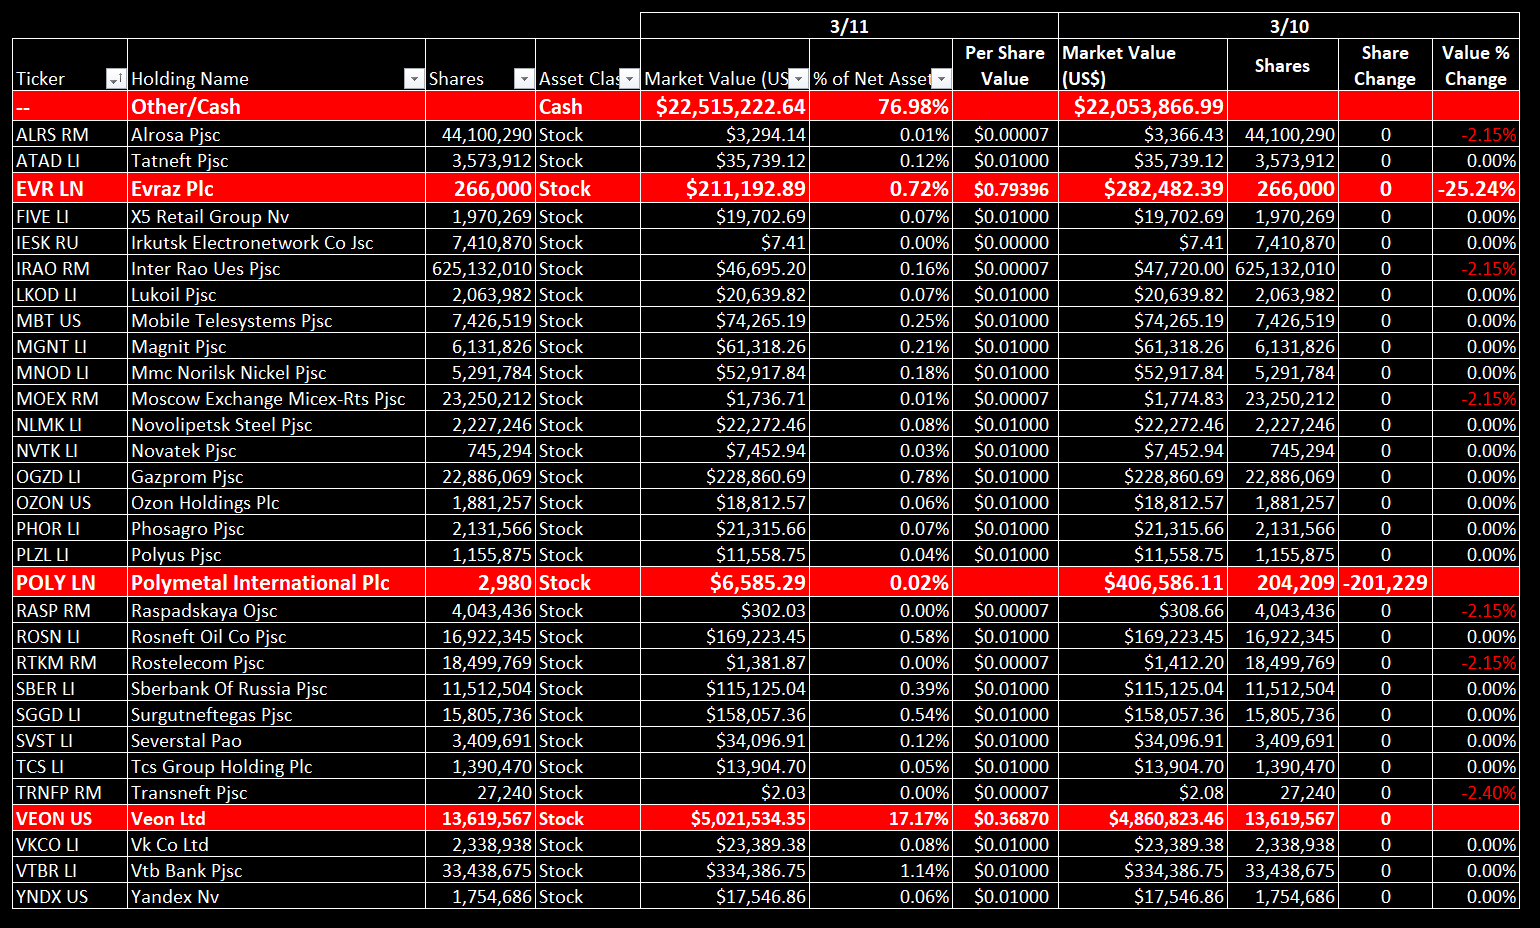The height and width of the screenshot is (928, 1540).
Task: Open the % of Net Assets filter dropdown
Action: coord(941,79)
